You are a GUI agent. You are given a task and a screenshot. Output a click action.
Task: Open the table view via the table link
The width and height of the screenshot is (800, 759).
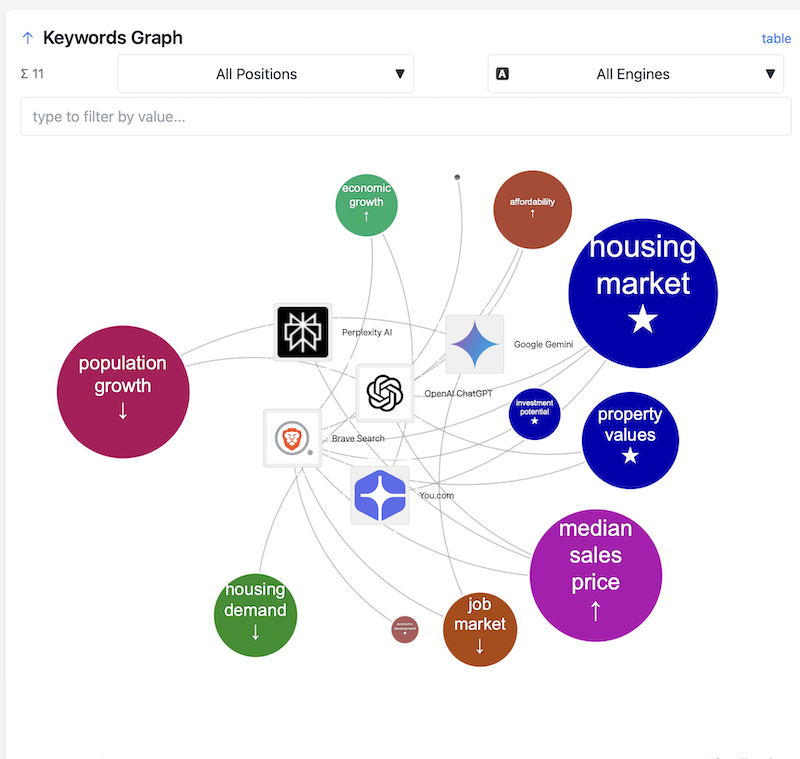click(x=776, y=38)
